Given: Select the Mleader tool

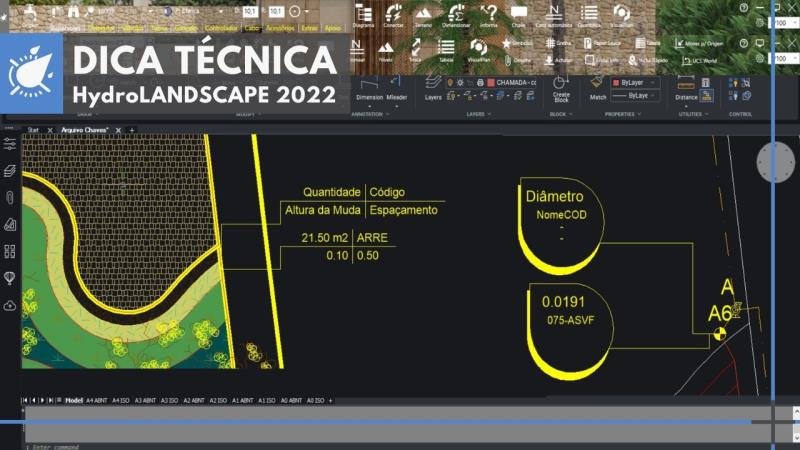Looking at the screenshot, I should coord(396,88).
